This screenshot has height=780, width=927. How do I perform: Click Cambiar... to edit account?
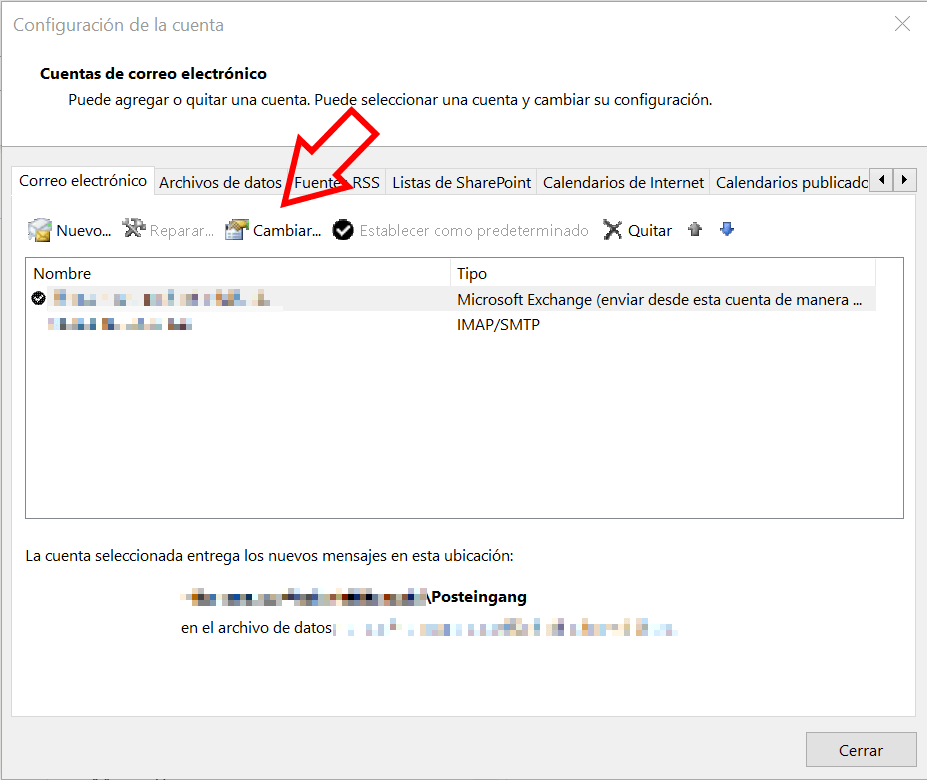(x=287, y=231)
